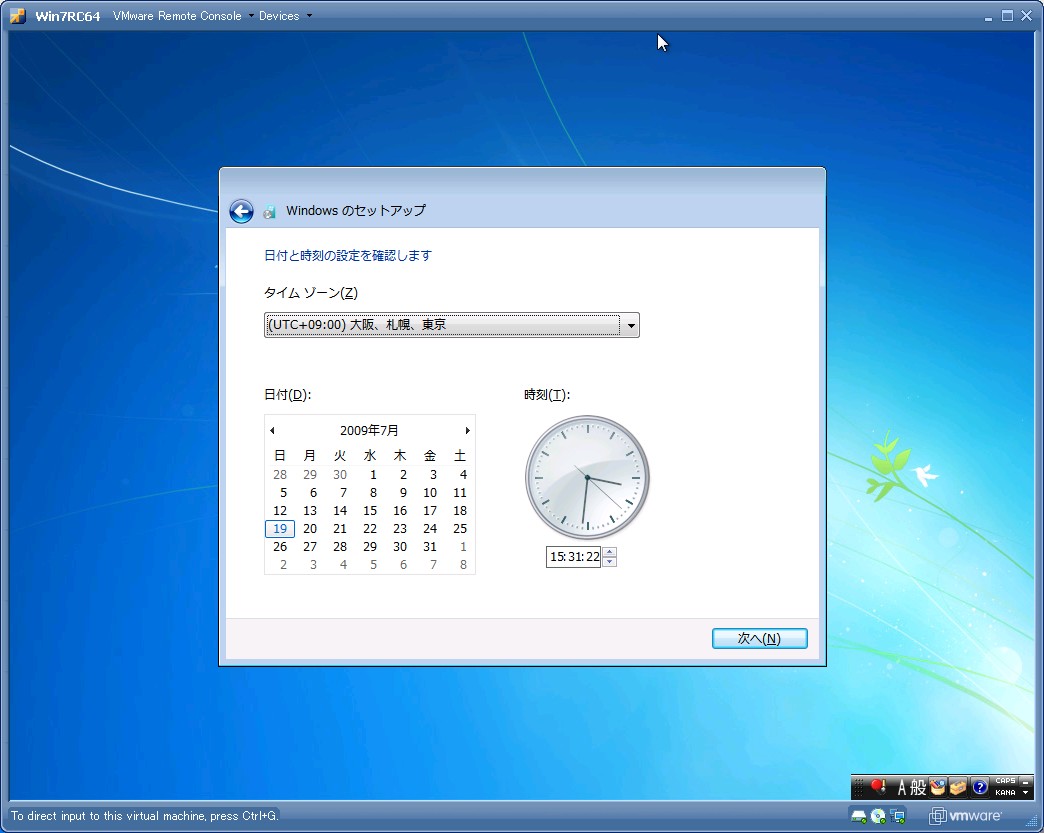This screenshot has height=833, width=1044.
Task: Click the 日 Sunday column header
Action: (x=280, y=455)
